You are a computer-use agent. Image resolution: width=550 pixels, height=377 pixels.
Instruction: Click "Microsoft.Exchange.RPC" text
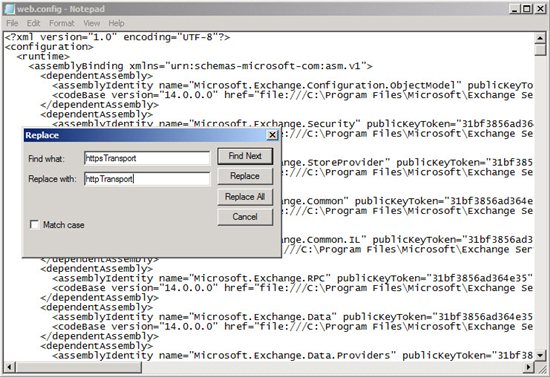coord(259,278)
